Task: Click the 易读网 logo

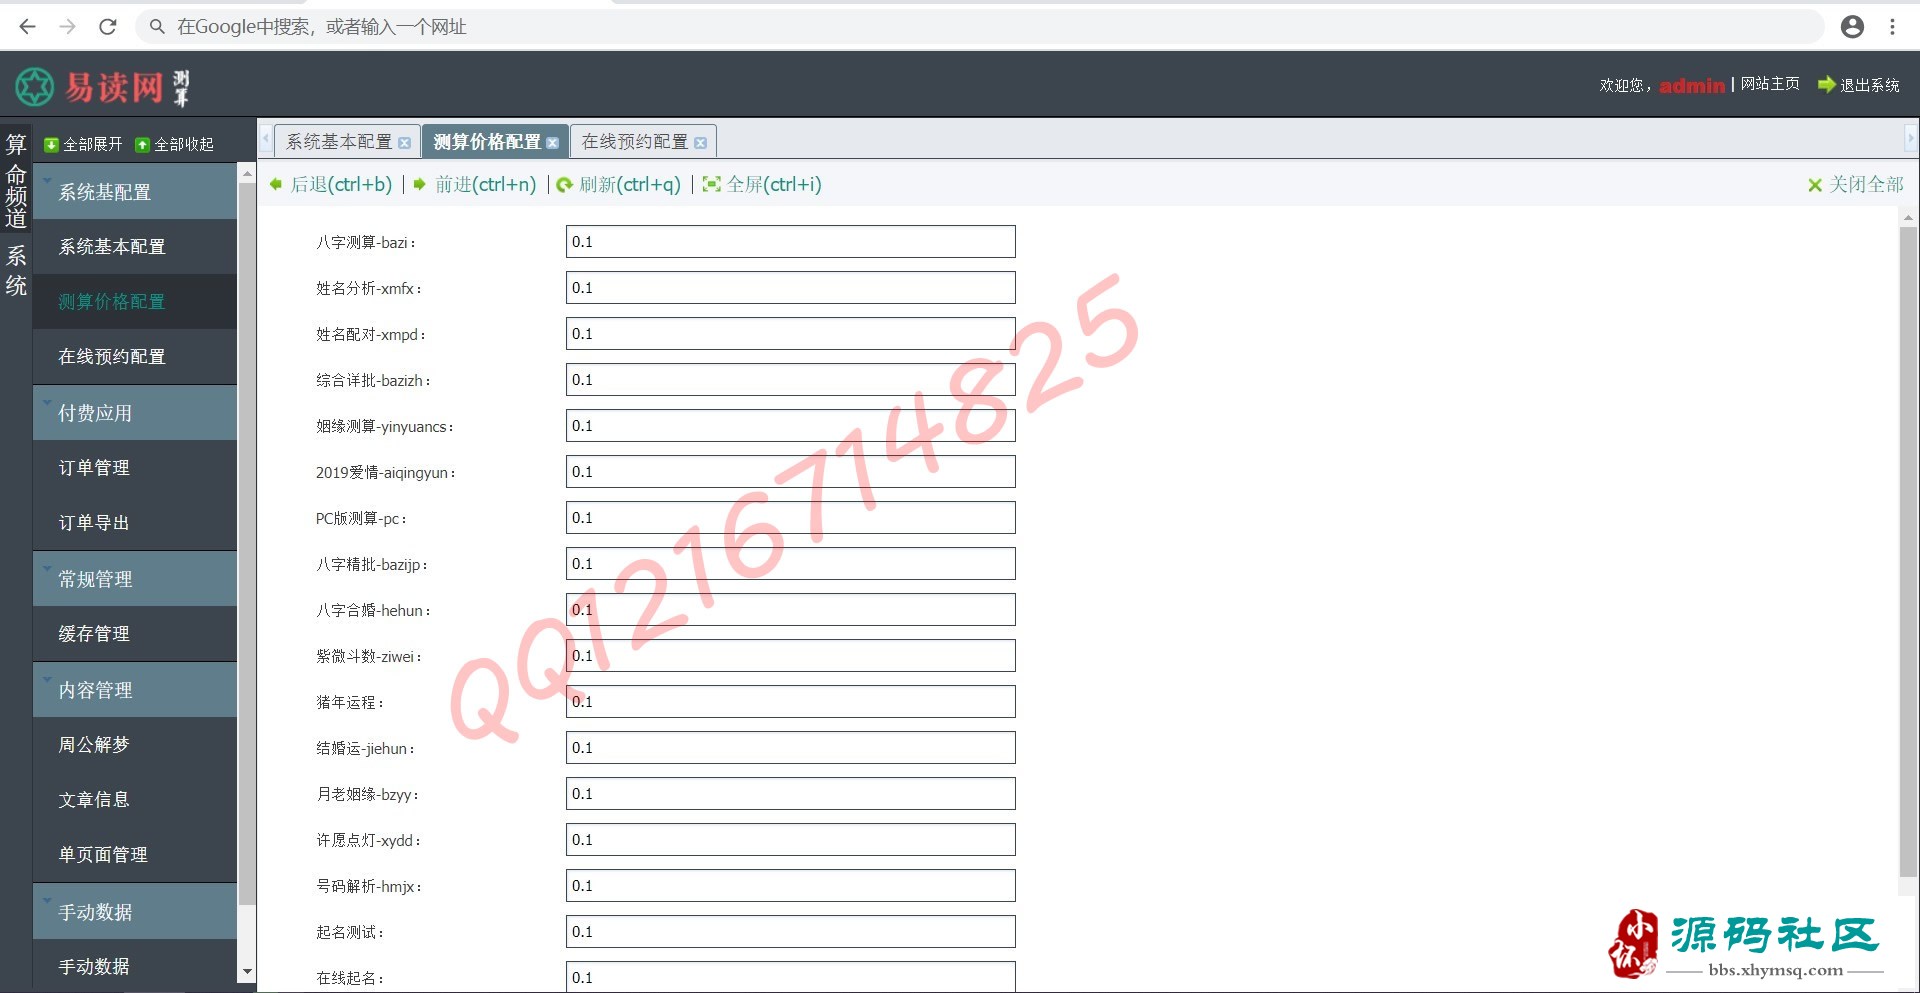Action: 102,87
